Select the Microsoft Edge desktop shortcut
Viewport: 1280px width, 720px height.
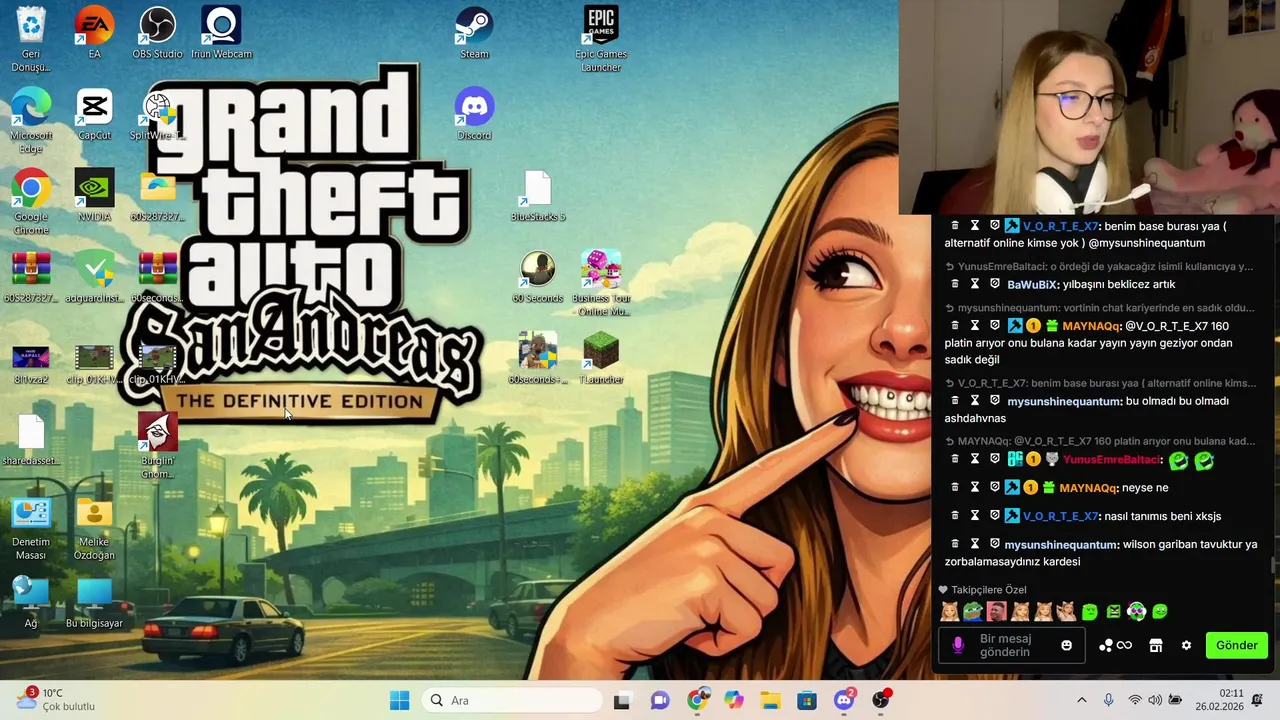click(31, 120)
